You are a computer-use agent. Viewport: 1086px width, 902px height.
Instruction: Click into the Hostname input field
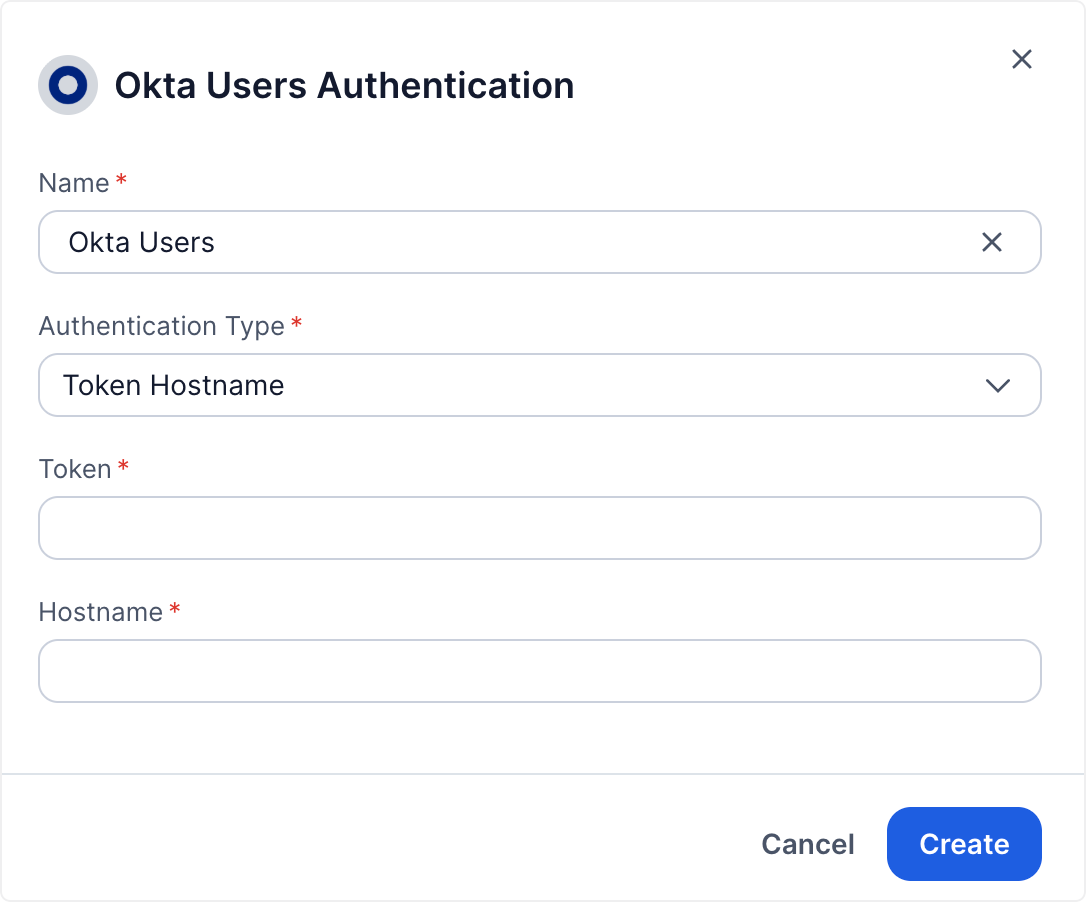540,671
